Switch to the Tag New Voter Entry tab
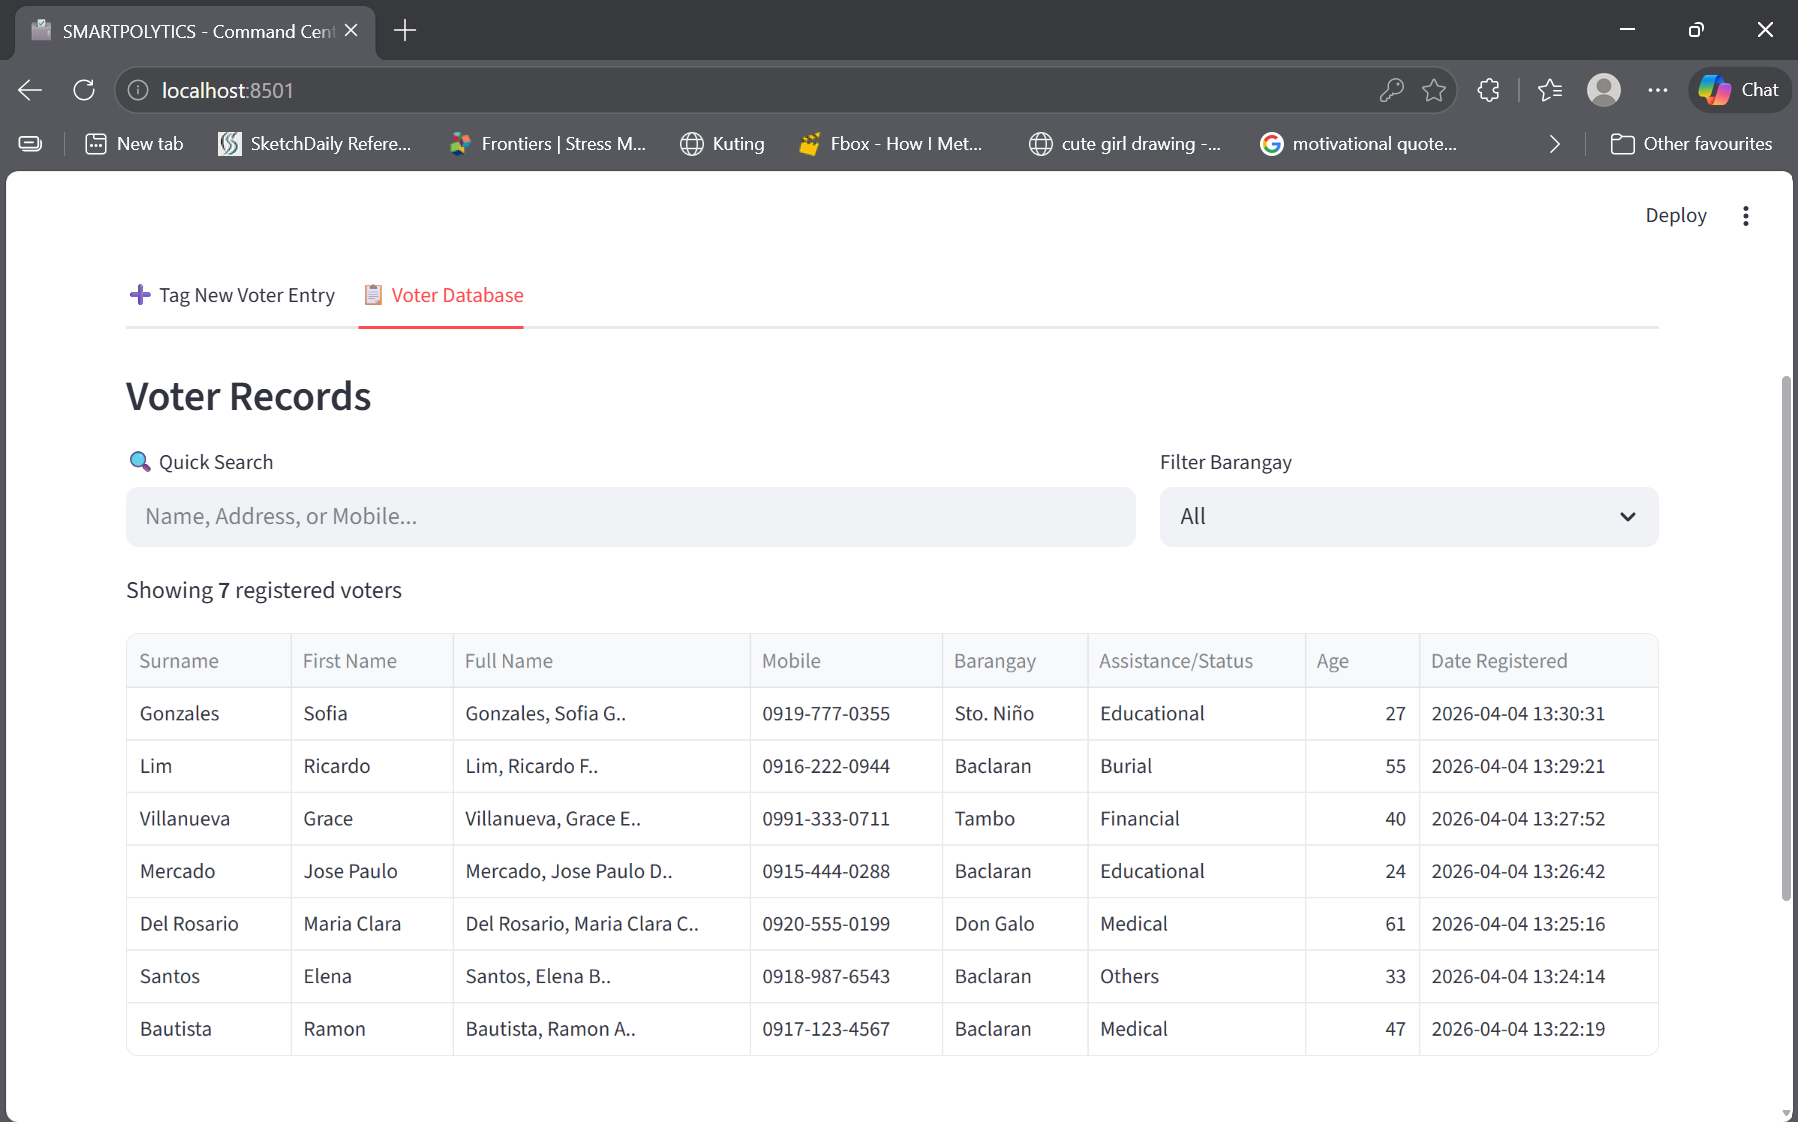This screenshot has height=1122, width=1798. point(231,295)
